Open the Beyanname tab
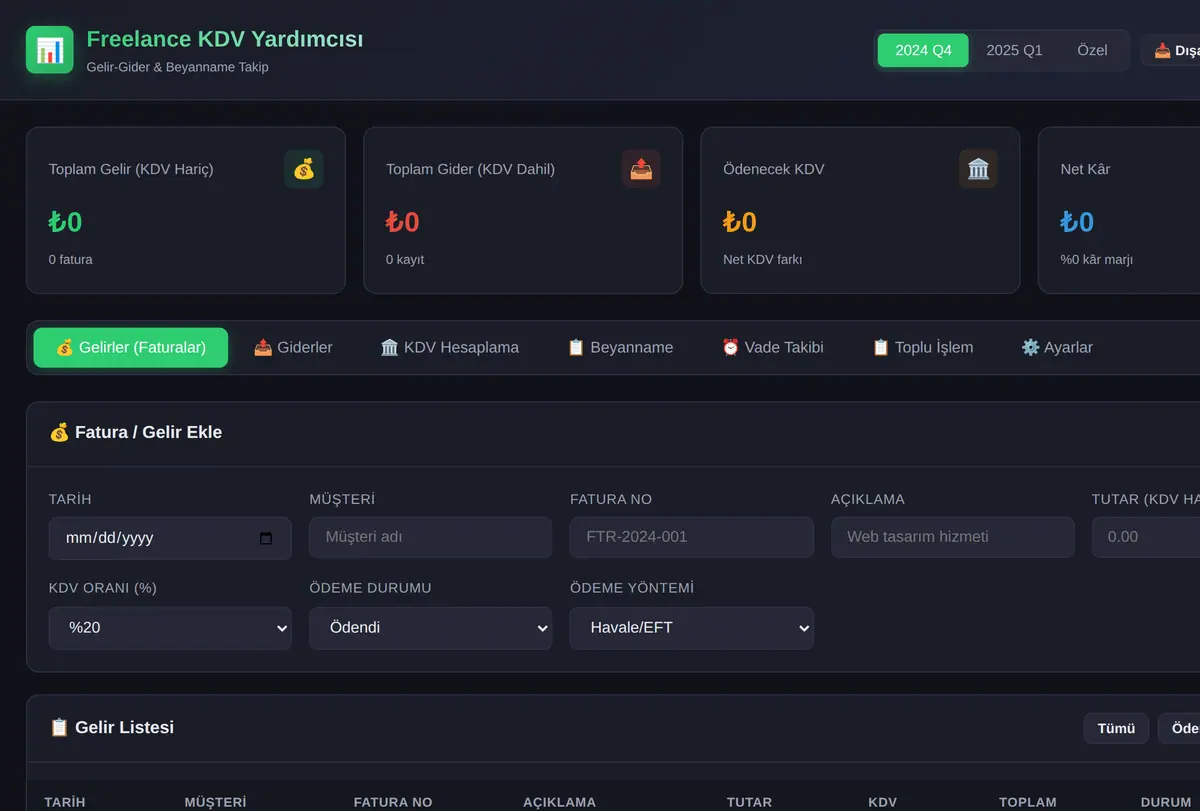The width and height of the screenshot is (1200, 811). tap(620, 348)
